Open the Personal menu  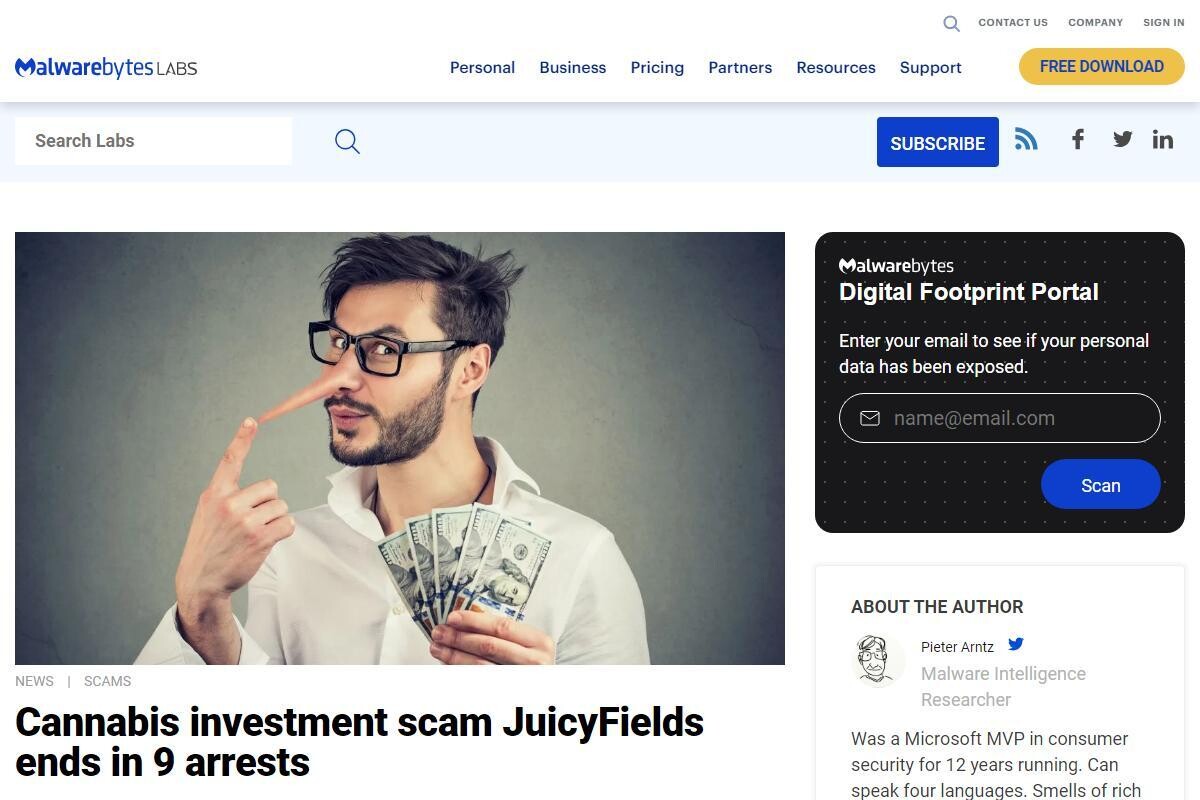click(482, 67)
